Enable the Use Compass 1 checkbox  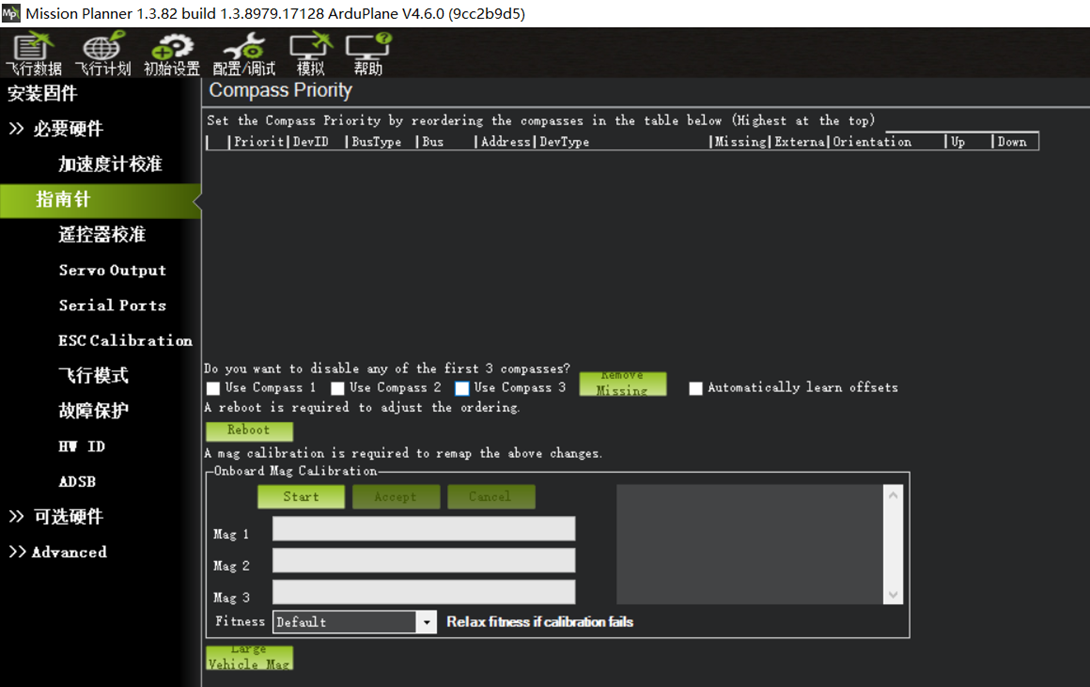click(213, 388)
